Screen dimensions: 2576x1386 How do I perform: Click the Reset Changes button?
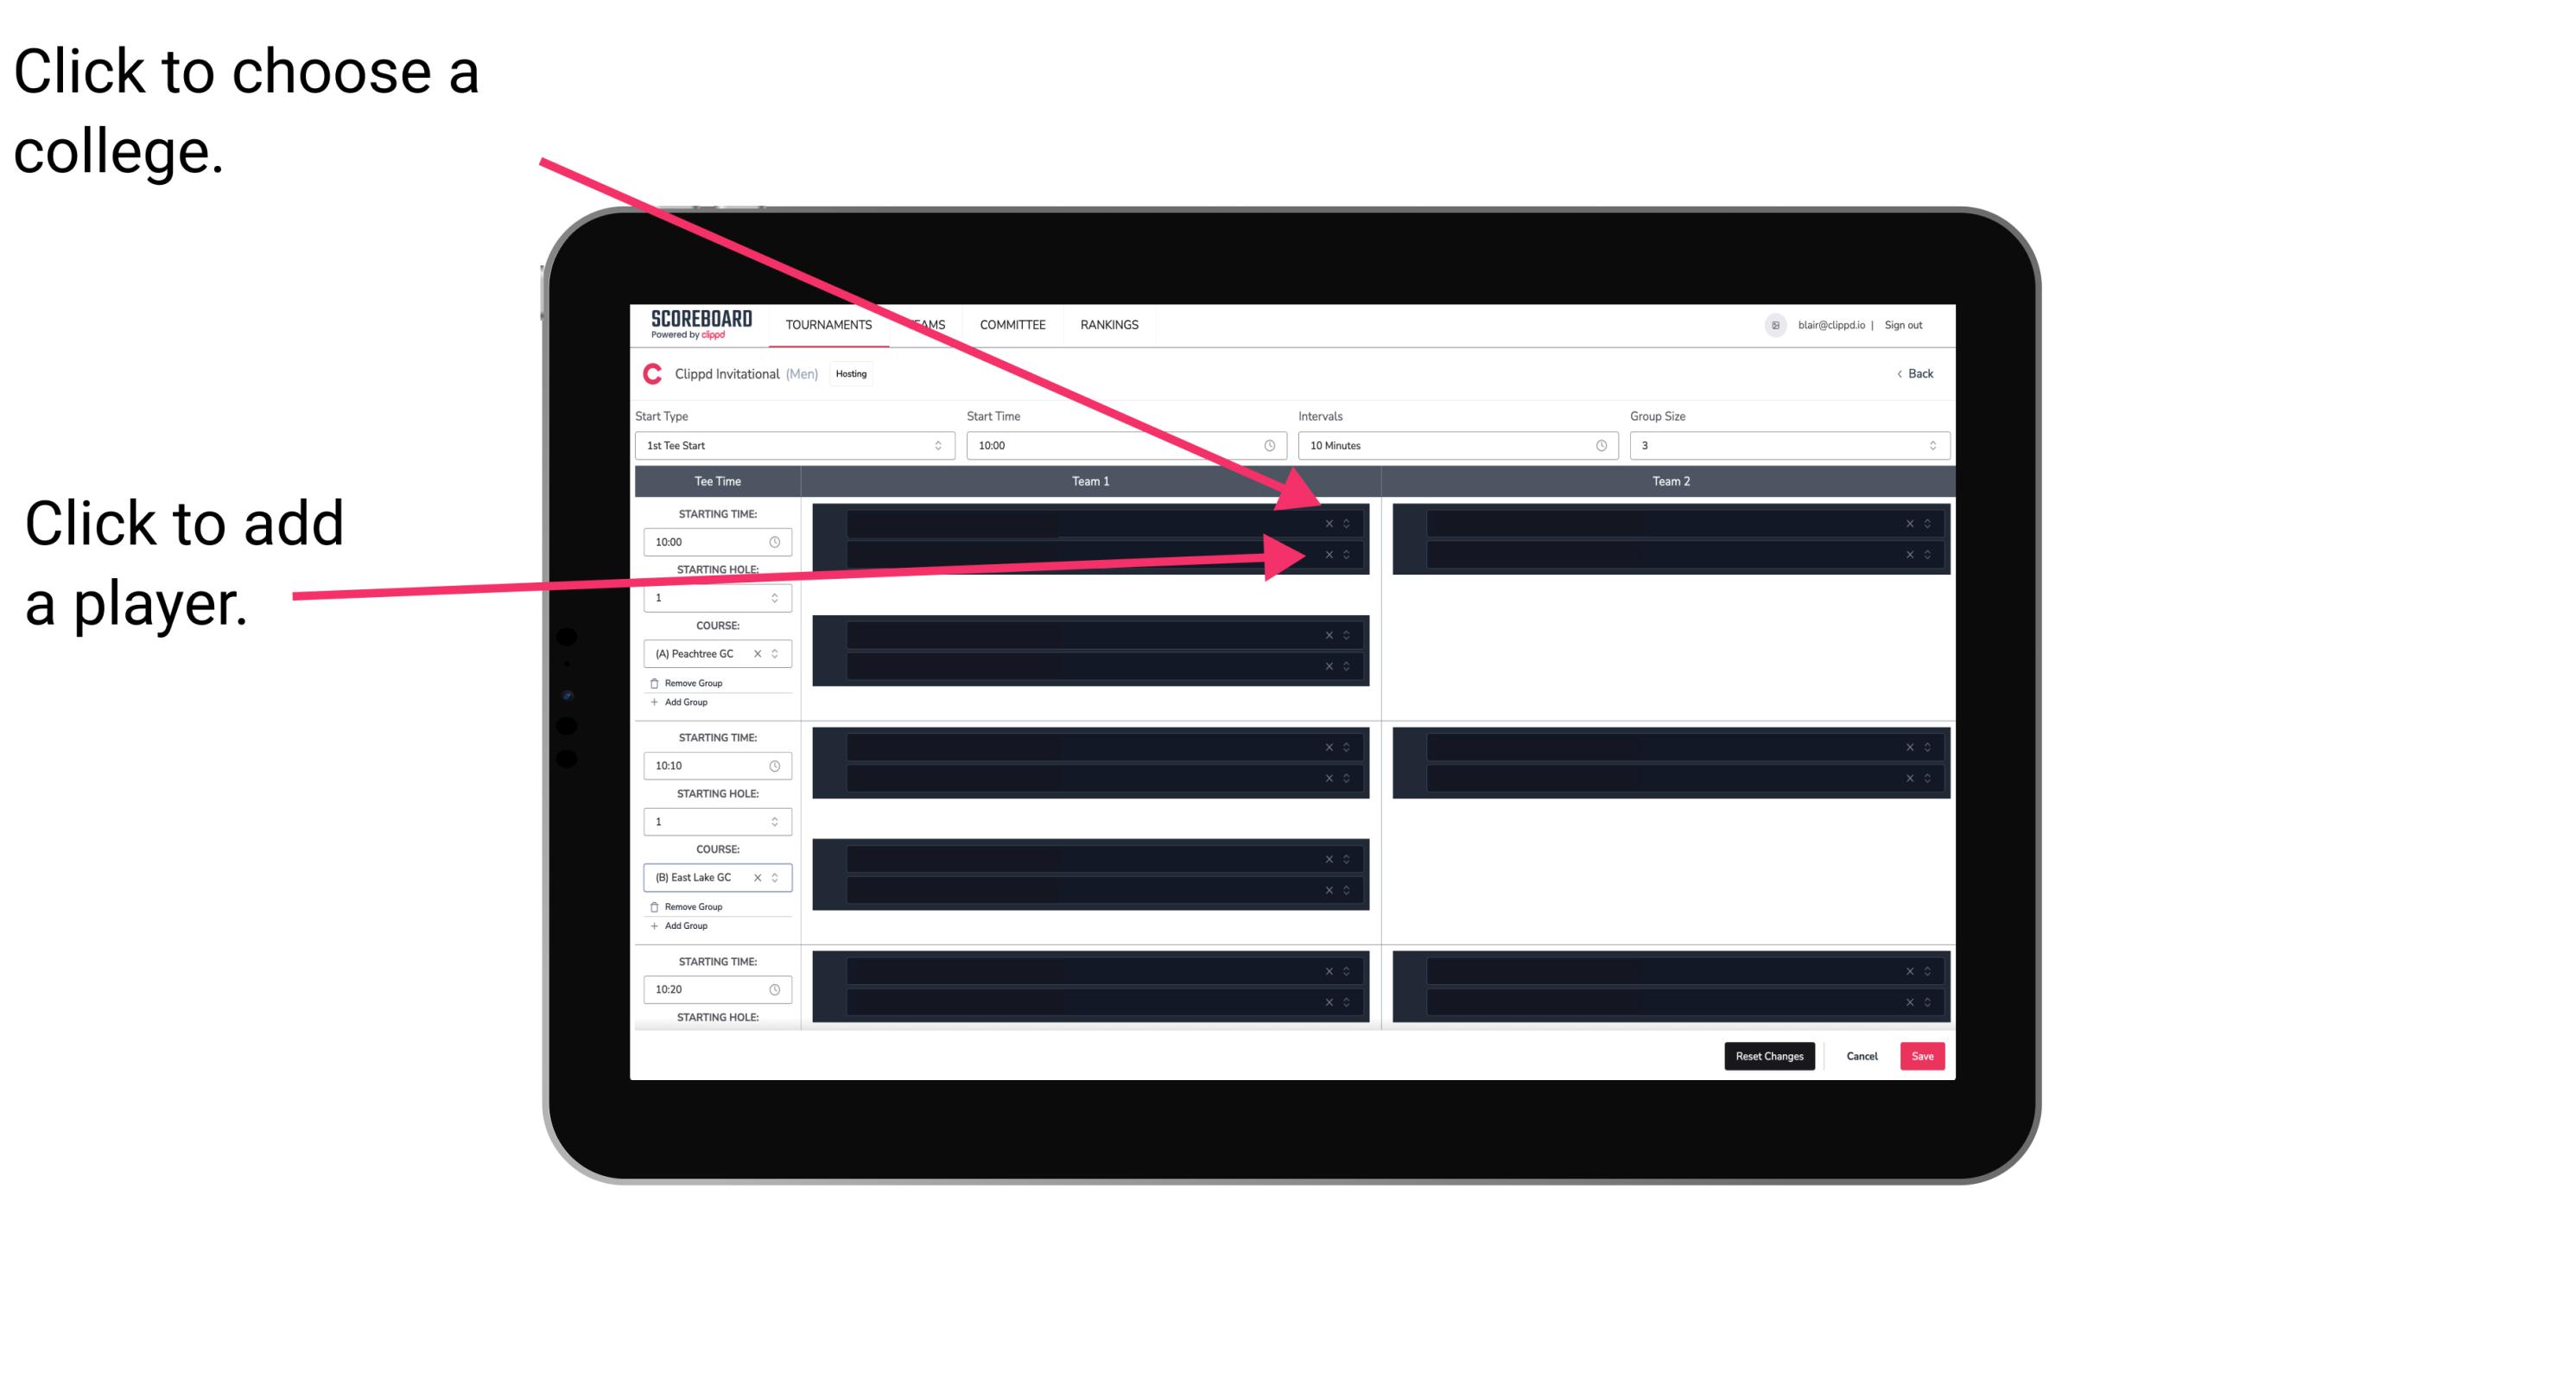click(1769, 1053)
